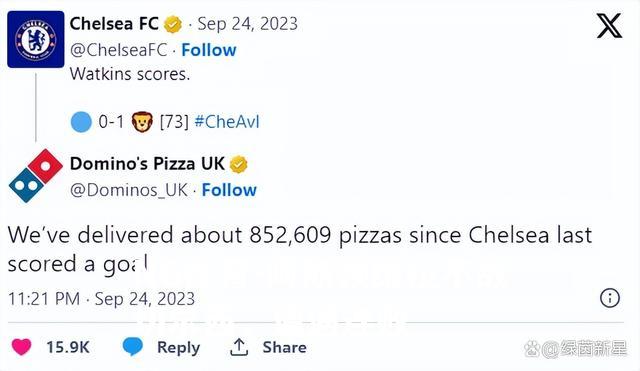The width and height of the screenshot is (640, 371).
Task: Open the Chelsea FC display name
Action: click(x=114, y=24)
